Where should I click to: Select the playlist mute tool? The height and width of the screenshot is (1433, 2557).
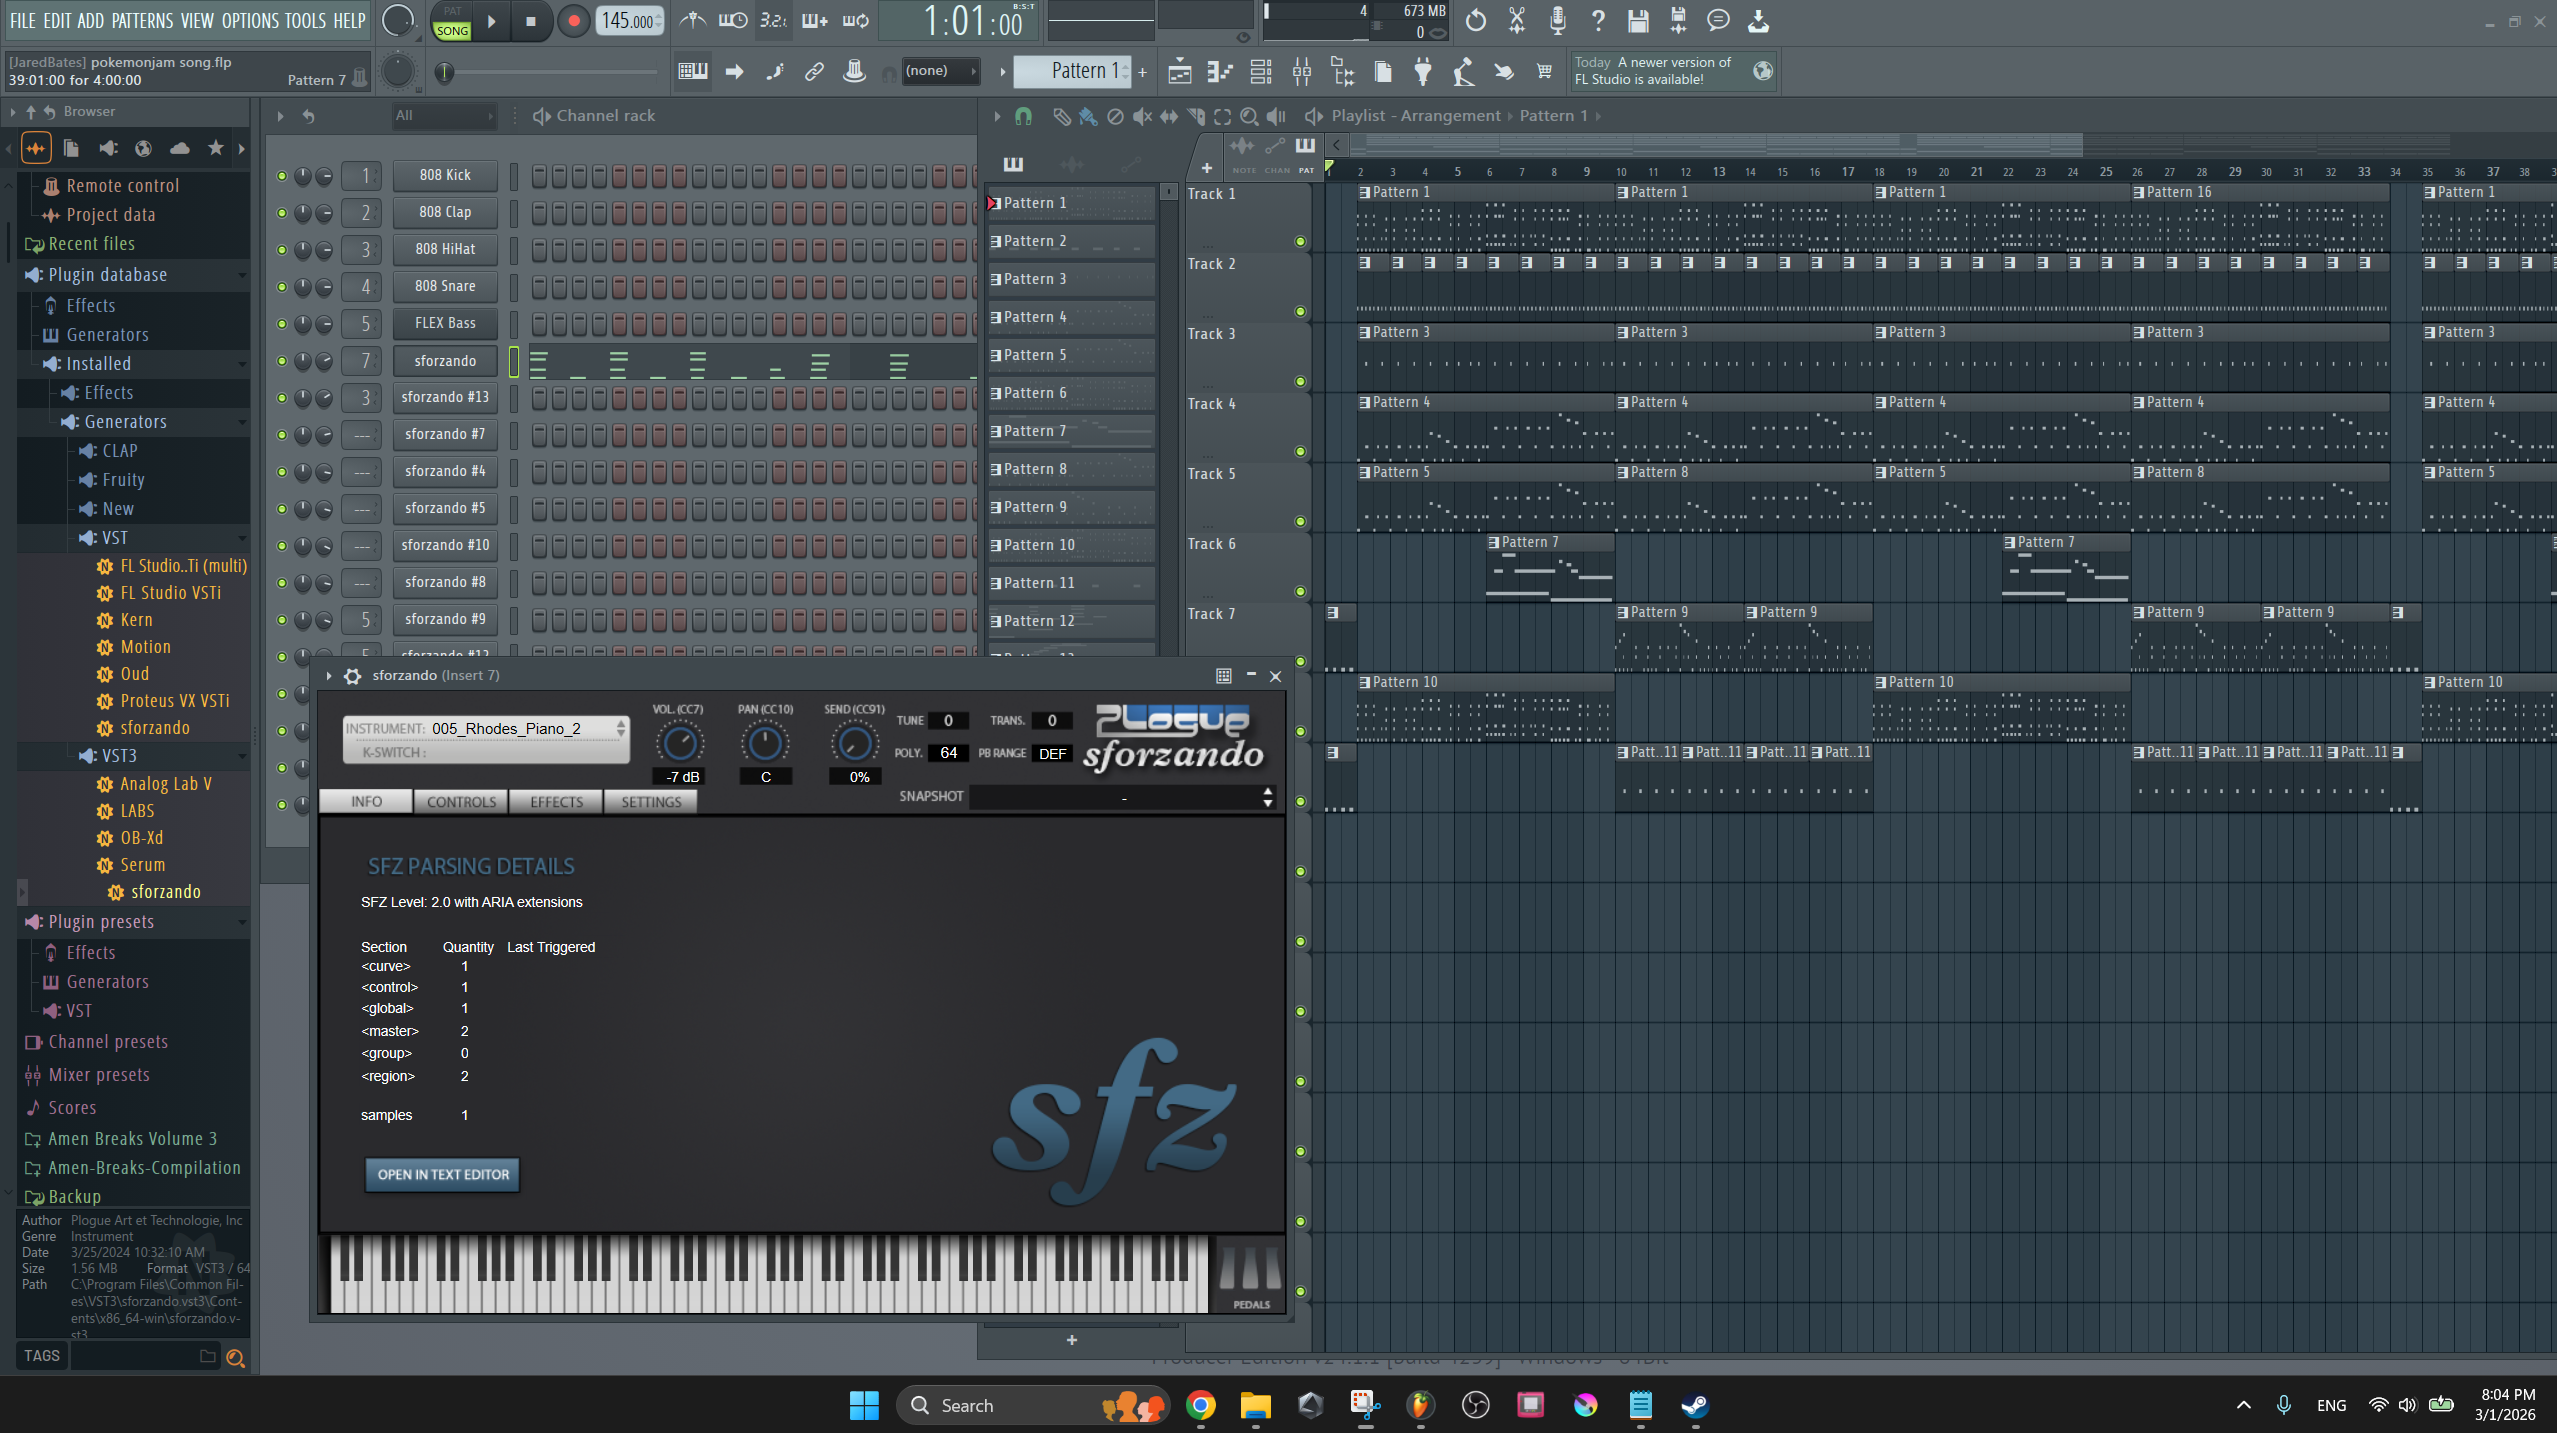(x=1141, y=116)
